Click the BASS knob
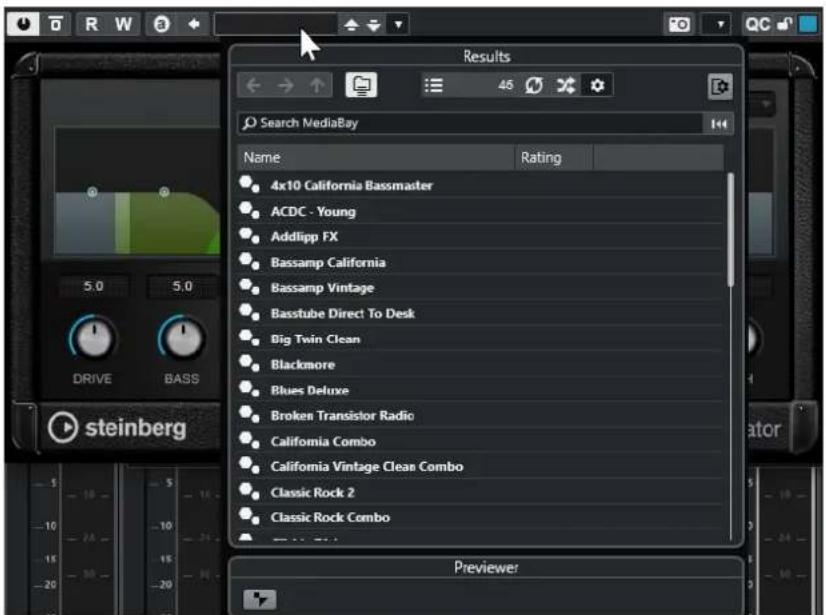Screen dimensions: 826x615 (182, 338)
